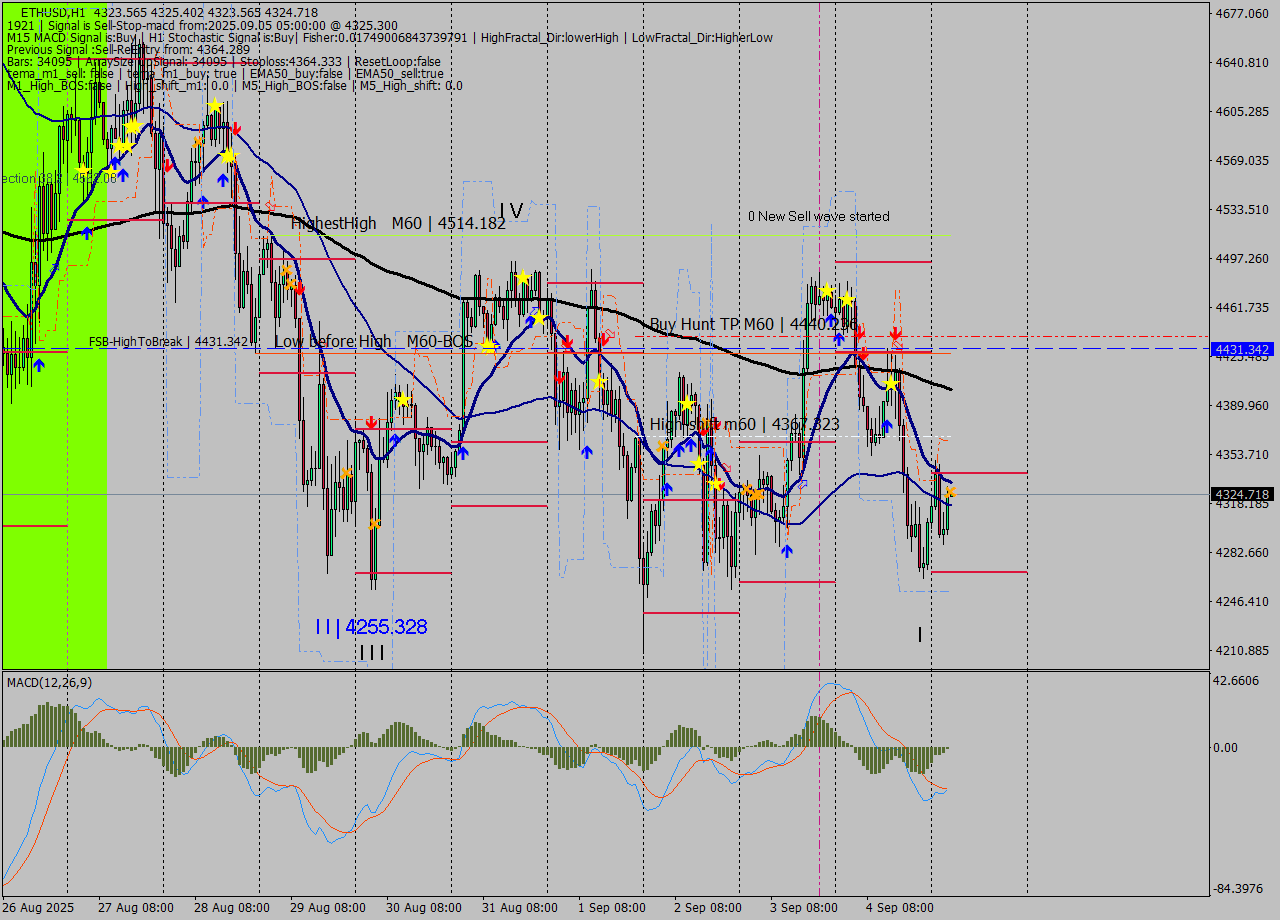The image size is (1280, 920).
Task: Click the blue 4431.342 price axis tag
Action: click(x=1241, y=349)
